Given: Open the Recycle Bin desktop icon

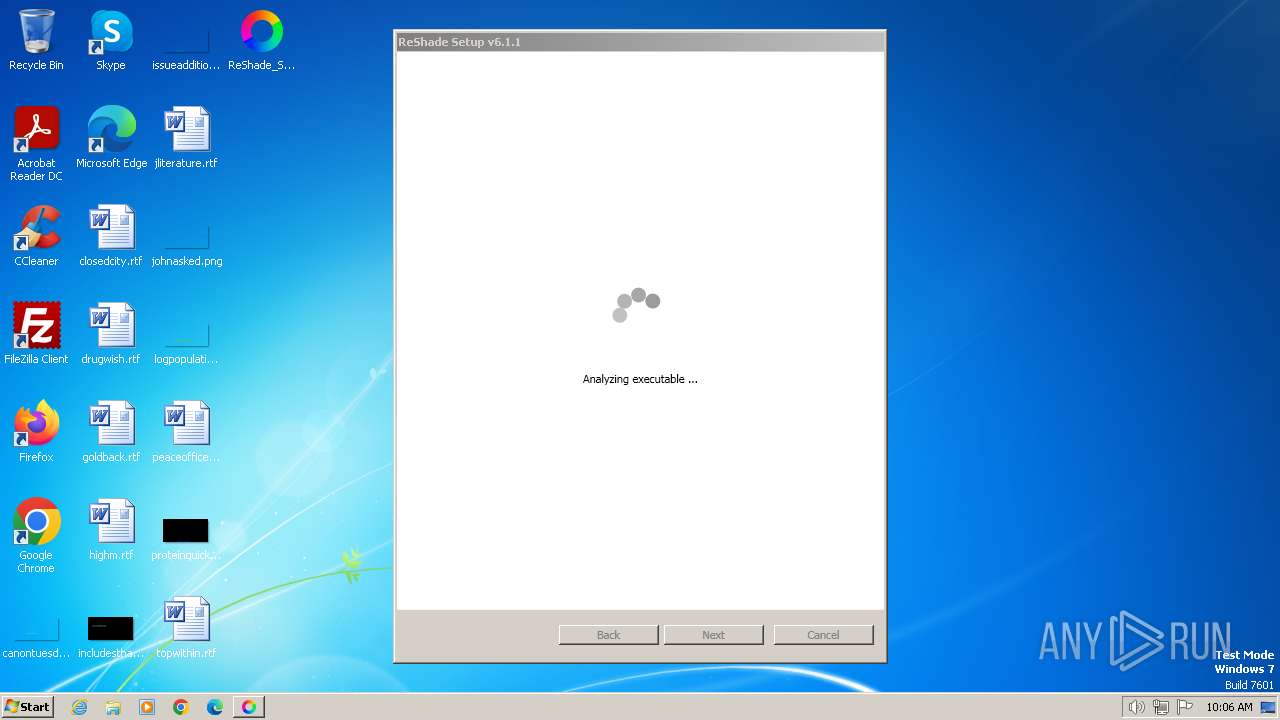Looking at the screenshot, I should click(x=36, y=40).
